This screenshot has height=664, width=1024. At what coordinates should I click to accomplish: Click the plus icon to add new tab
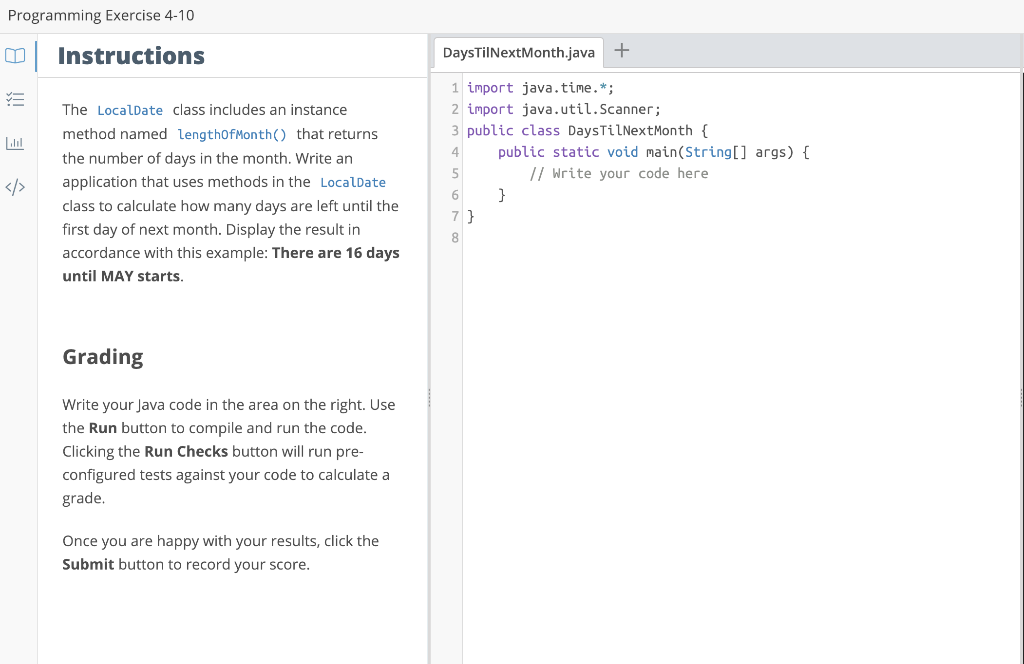coord(621,49)
